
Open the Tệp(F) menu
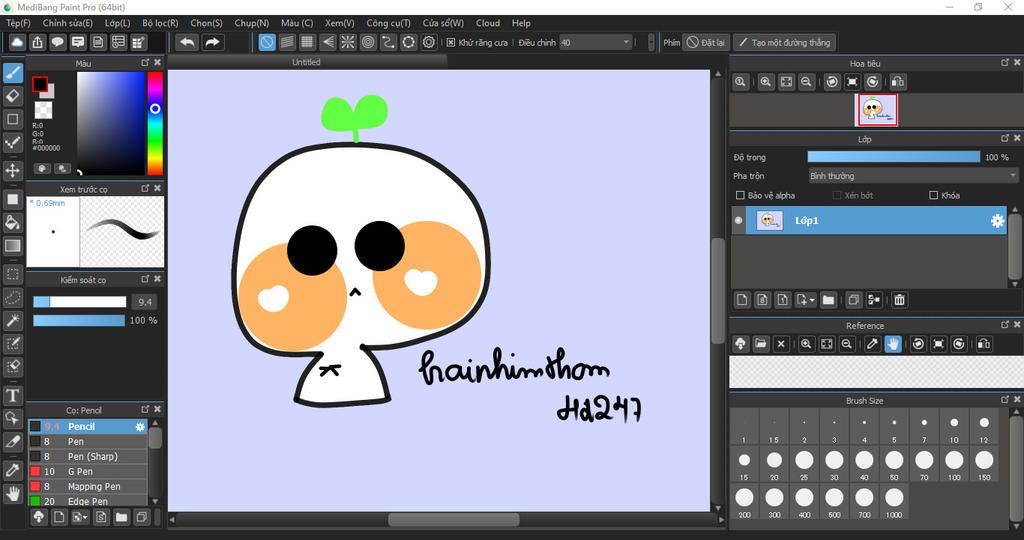coord(18,23)
